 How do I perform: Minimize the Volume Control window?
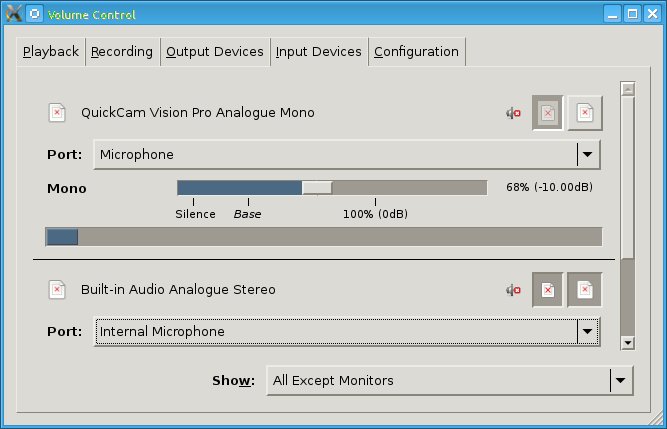[612, 15]
